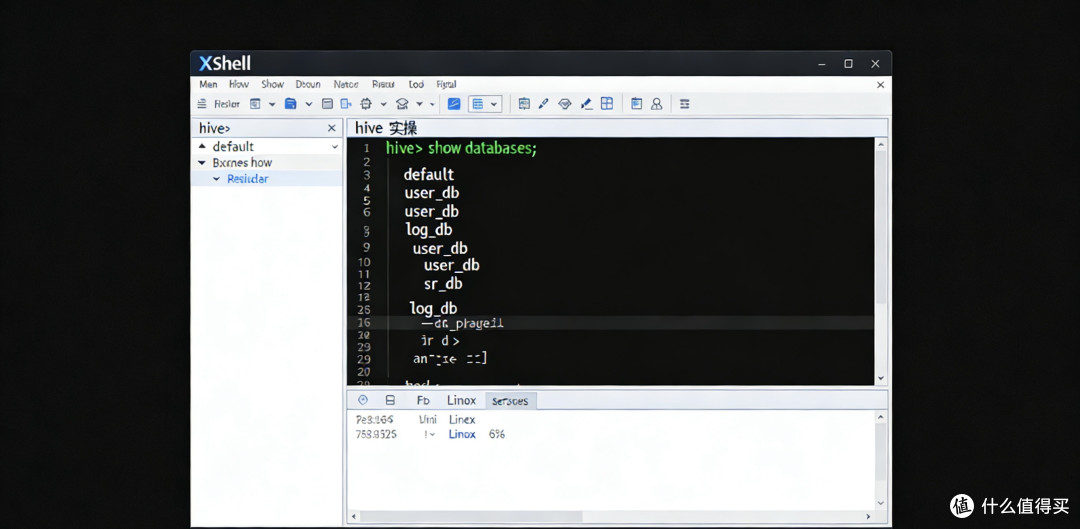The width and height of the screenshot is (1080, 529).
Task: Select the highlighter marker icon
Action: tap(586, 104)
